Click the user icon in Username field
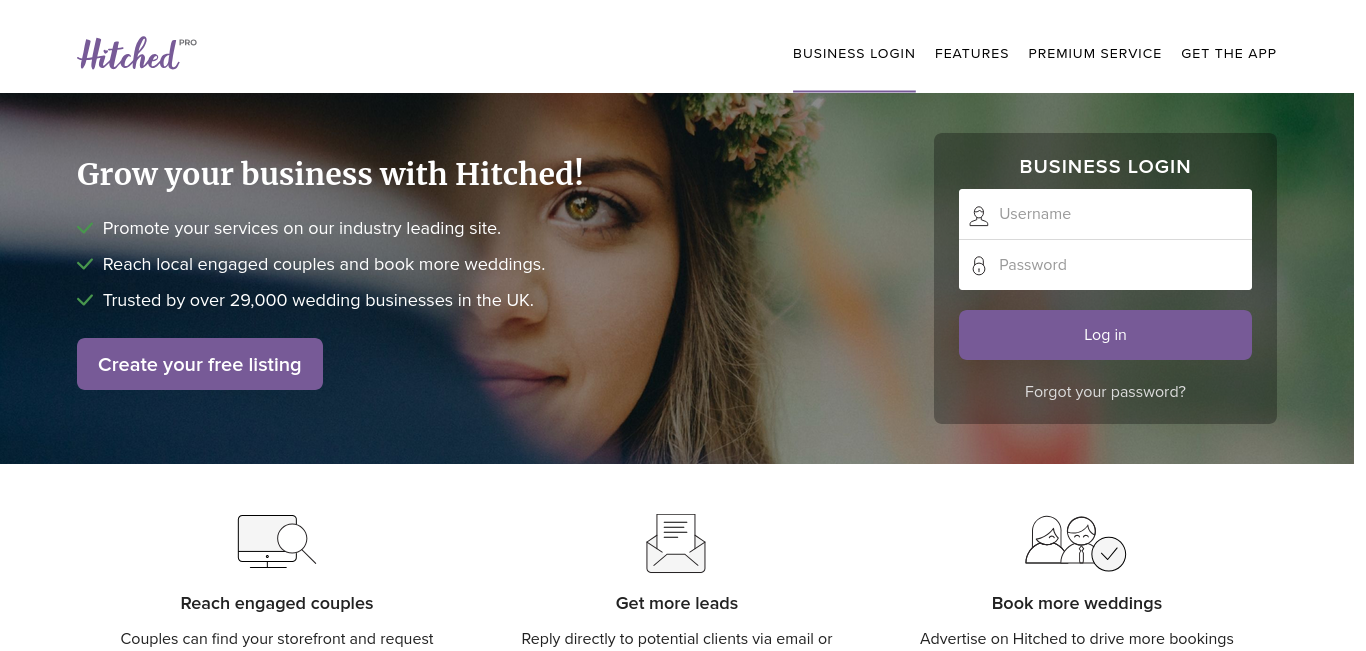 pyautogui.click(x=979, y=215)
